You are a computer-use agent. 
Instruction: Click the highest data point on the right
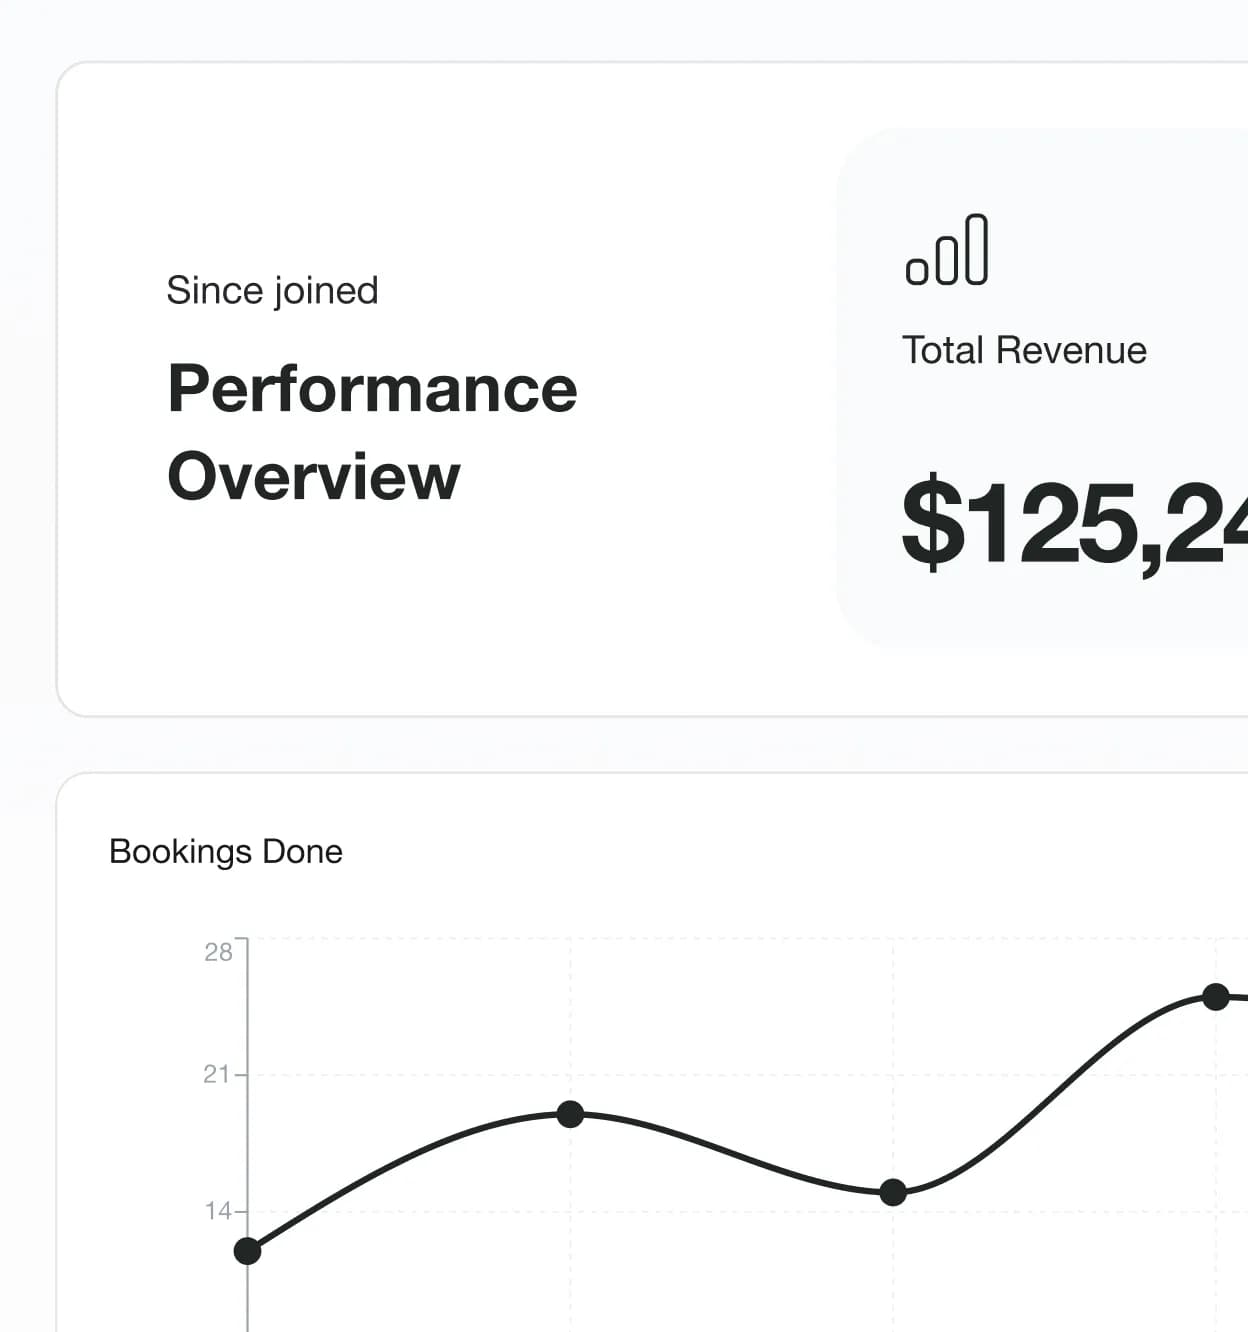click(1215, 996)
